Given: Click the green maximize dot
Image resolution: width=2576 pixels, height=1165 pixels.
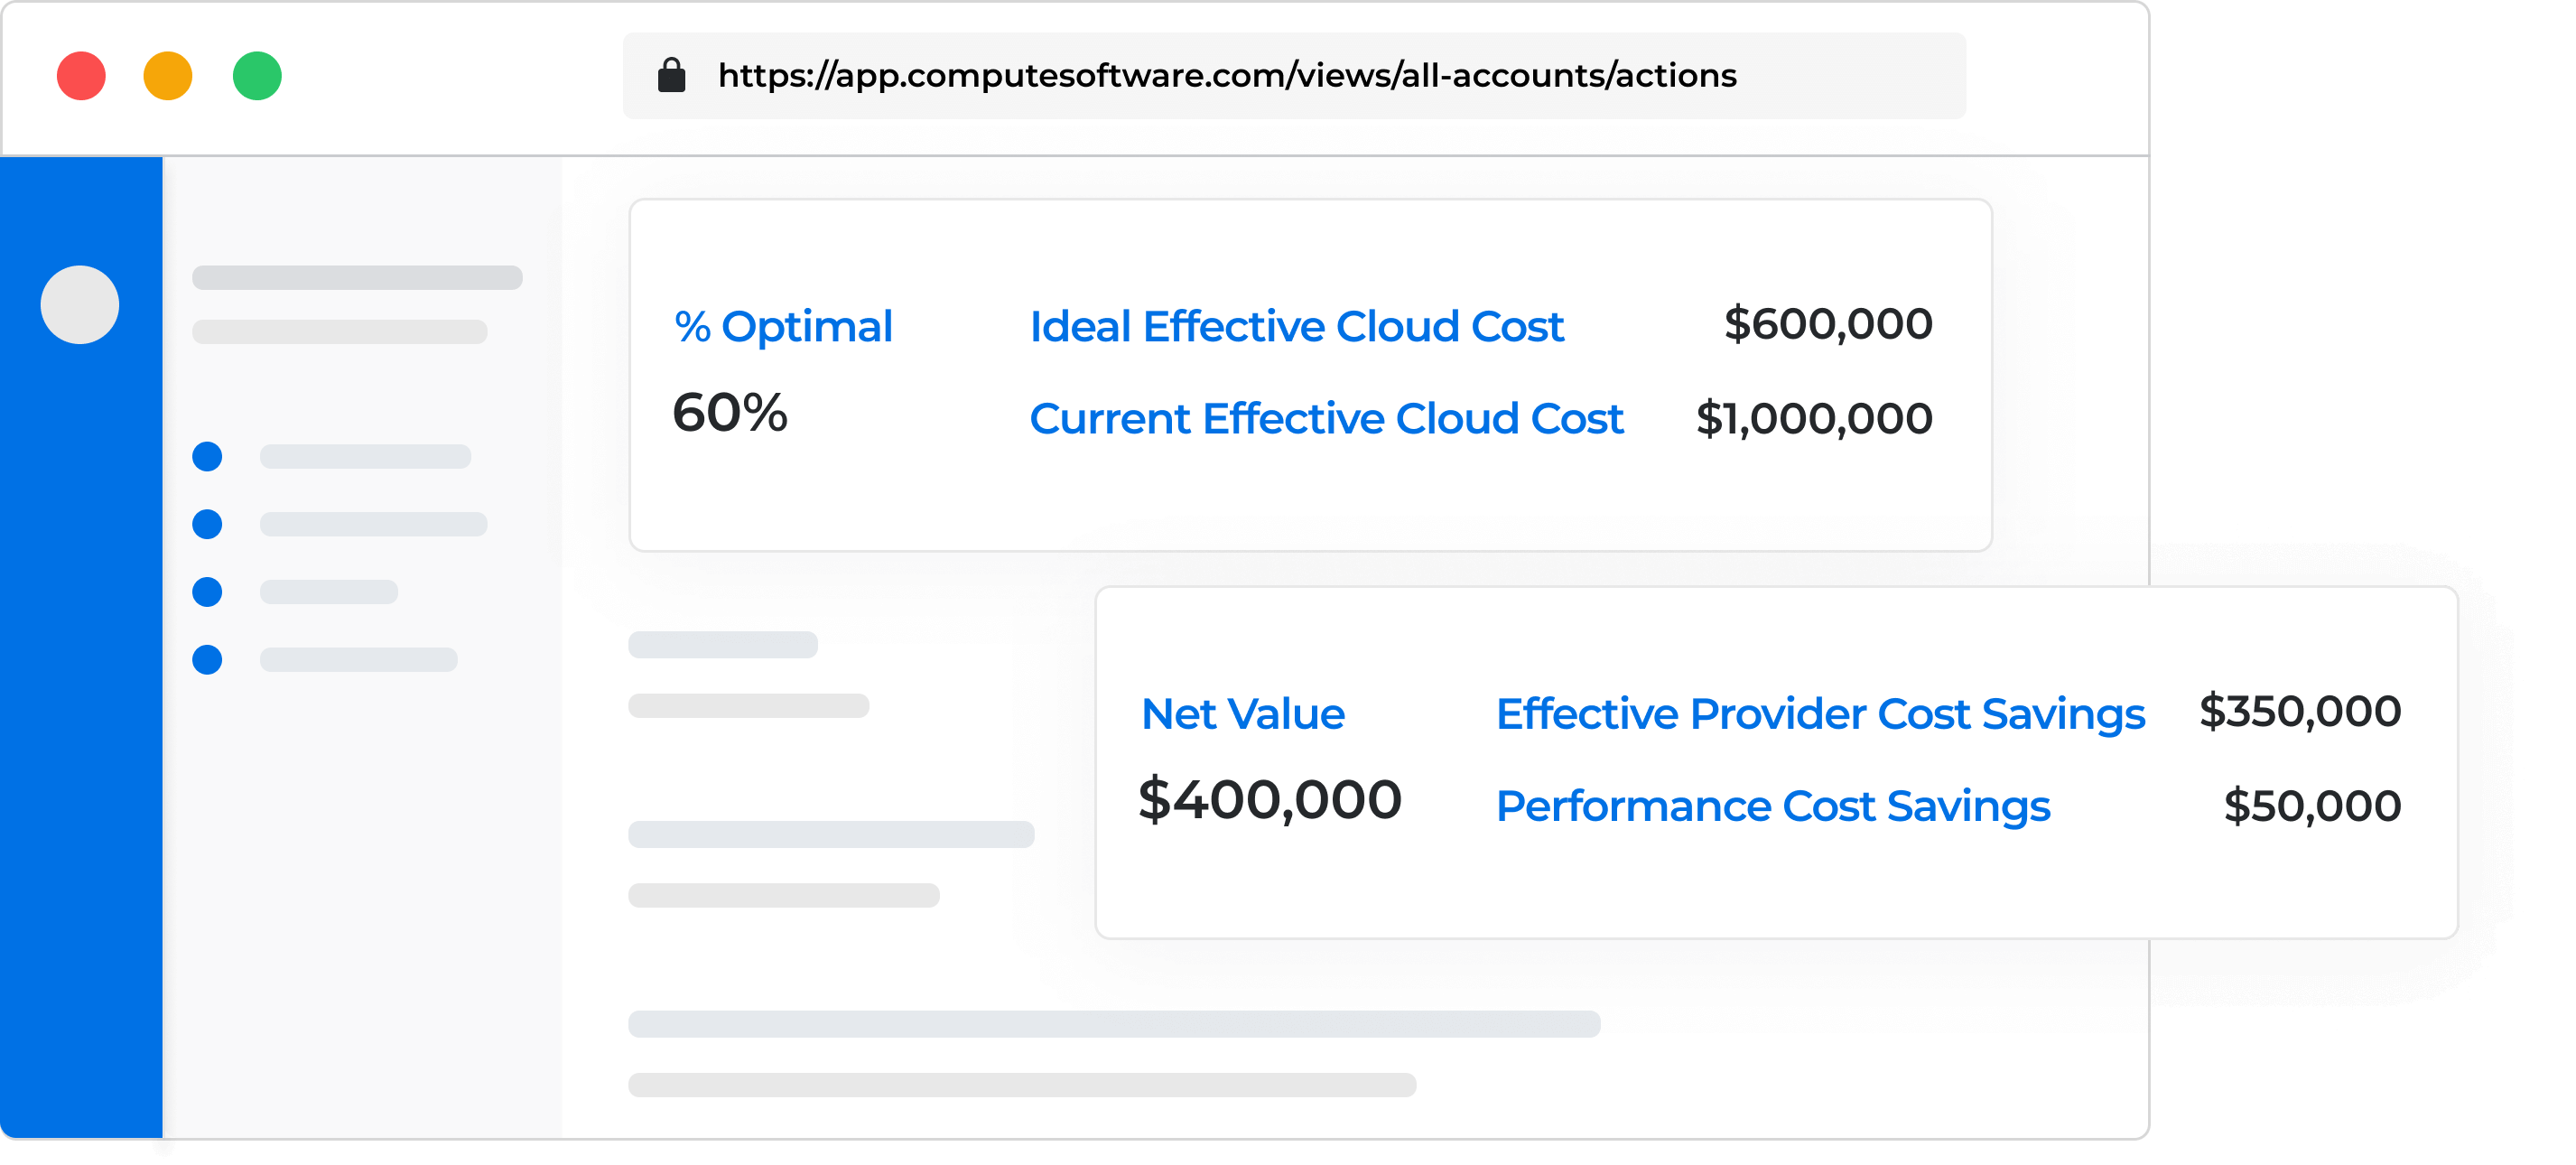Looking at the screenshot, I should point(257,76).
